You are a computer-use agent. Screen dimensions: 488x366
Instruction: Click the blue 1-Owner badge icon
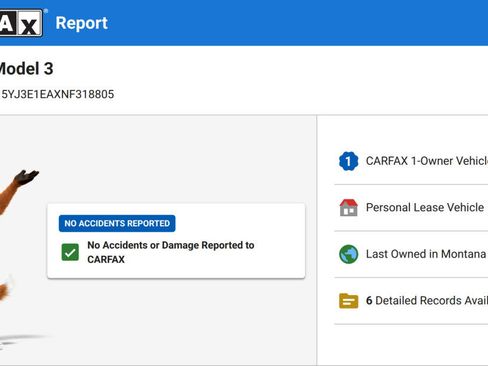coord(348,161)
